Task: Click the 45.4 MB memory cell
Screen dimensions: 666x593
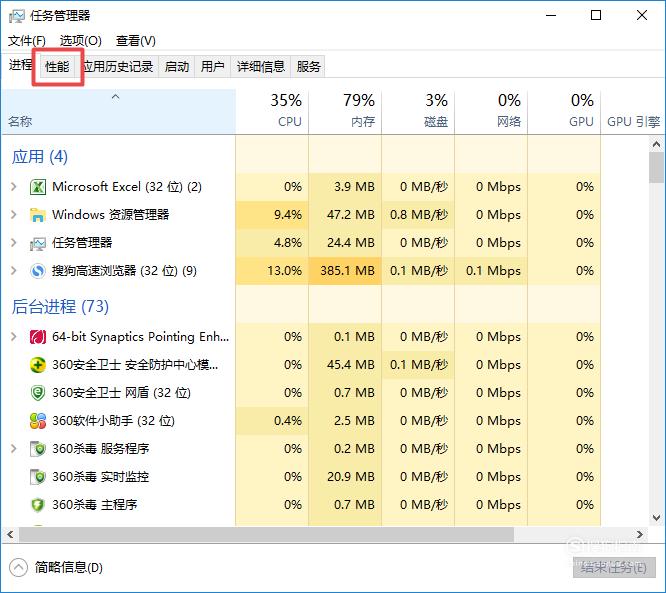Action: point(345,365)
